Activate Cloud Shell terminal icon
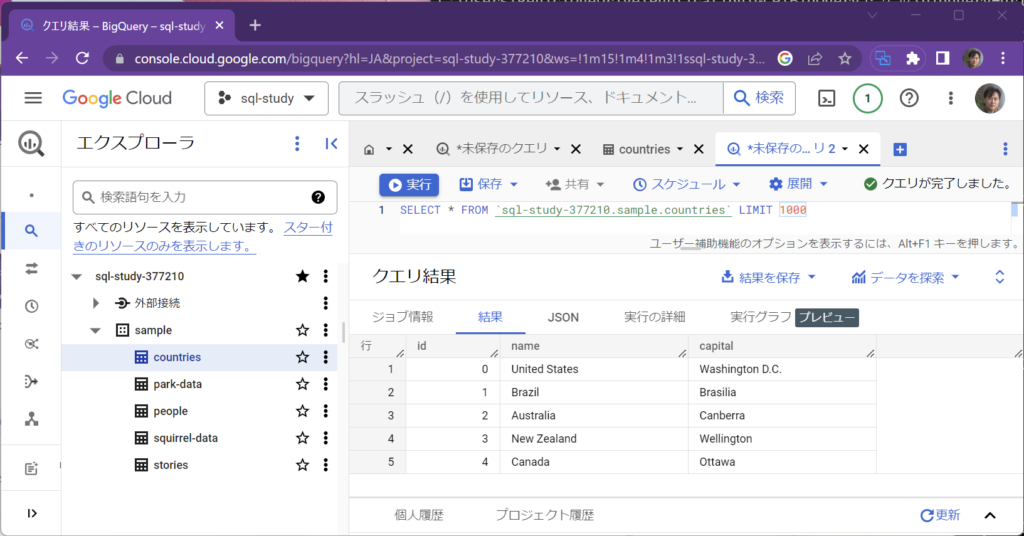Viewport: 1024px width, 536px height. [x=827, y=99]
